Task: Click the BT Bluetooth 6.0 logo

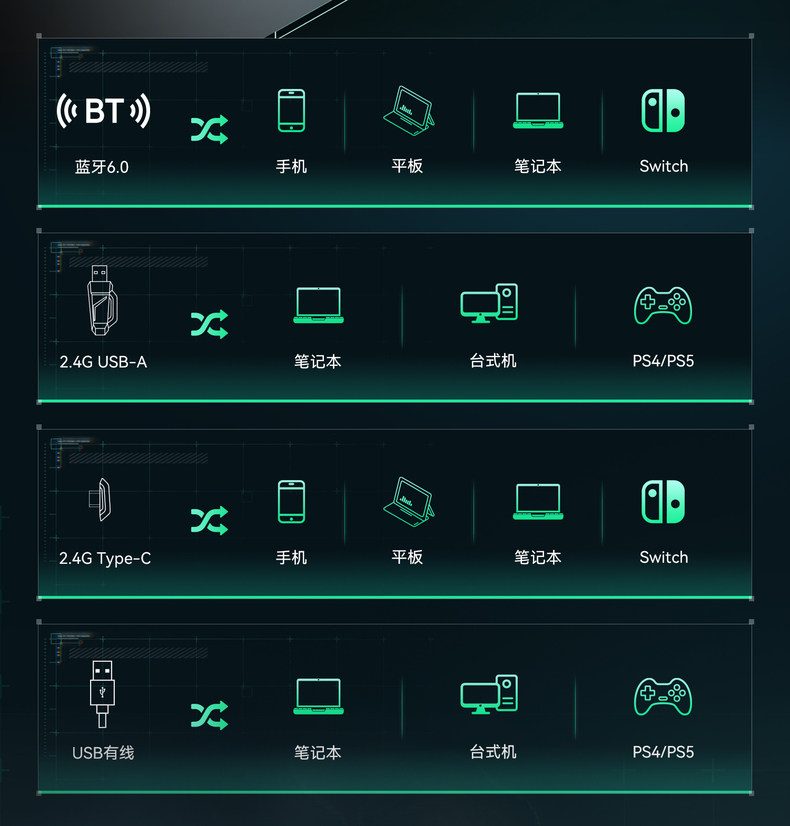Action: (103, 111)
